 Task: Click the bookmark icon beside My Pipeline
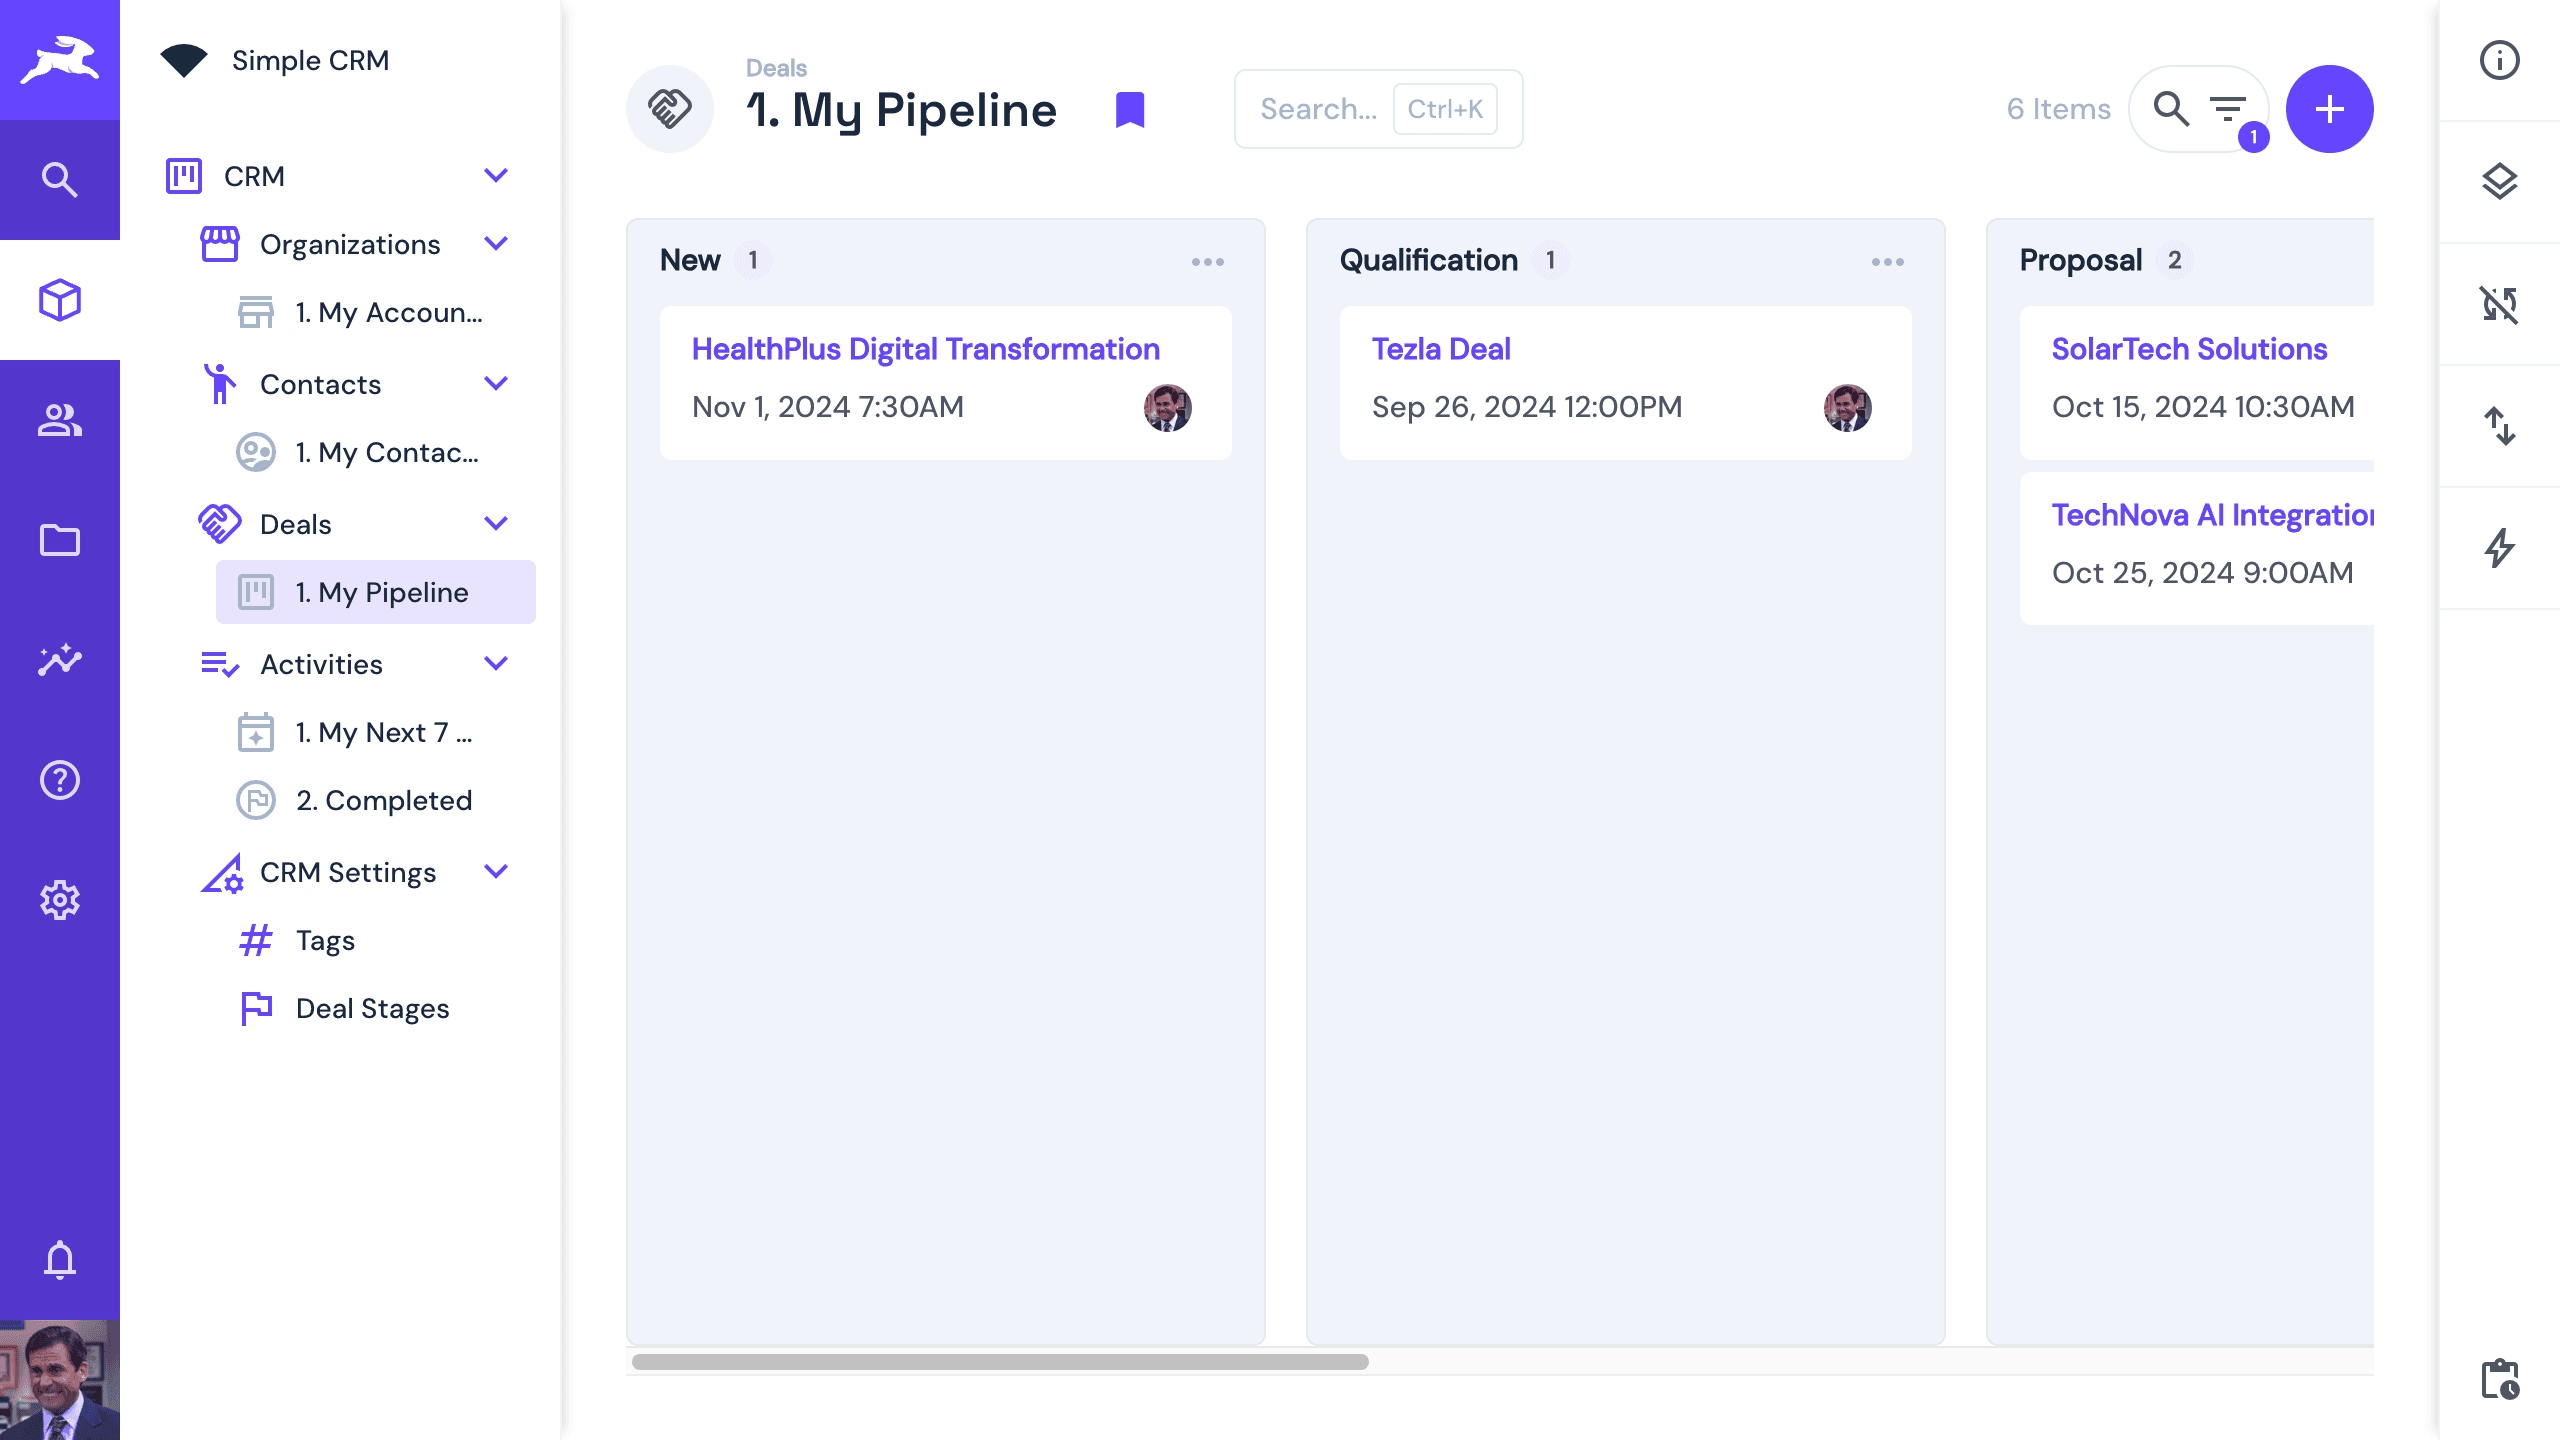(1130, 109)
